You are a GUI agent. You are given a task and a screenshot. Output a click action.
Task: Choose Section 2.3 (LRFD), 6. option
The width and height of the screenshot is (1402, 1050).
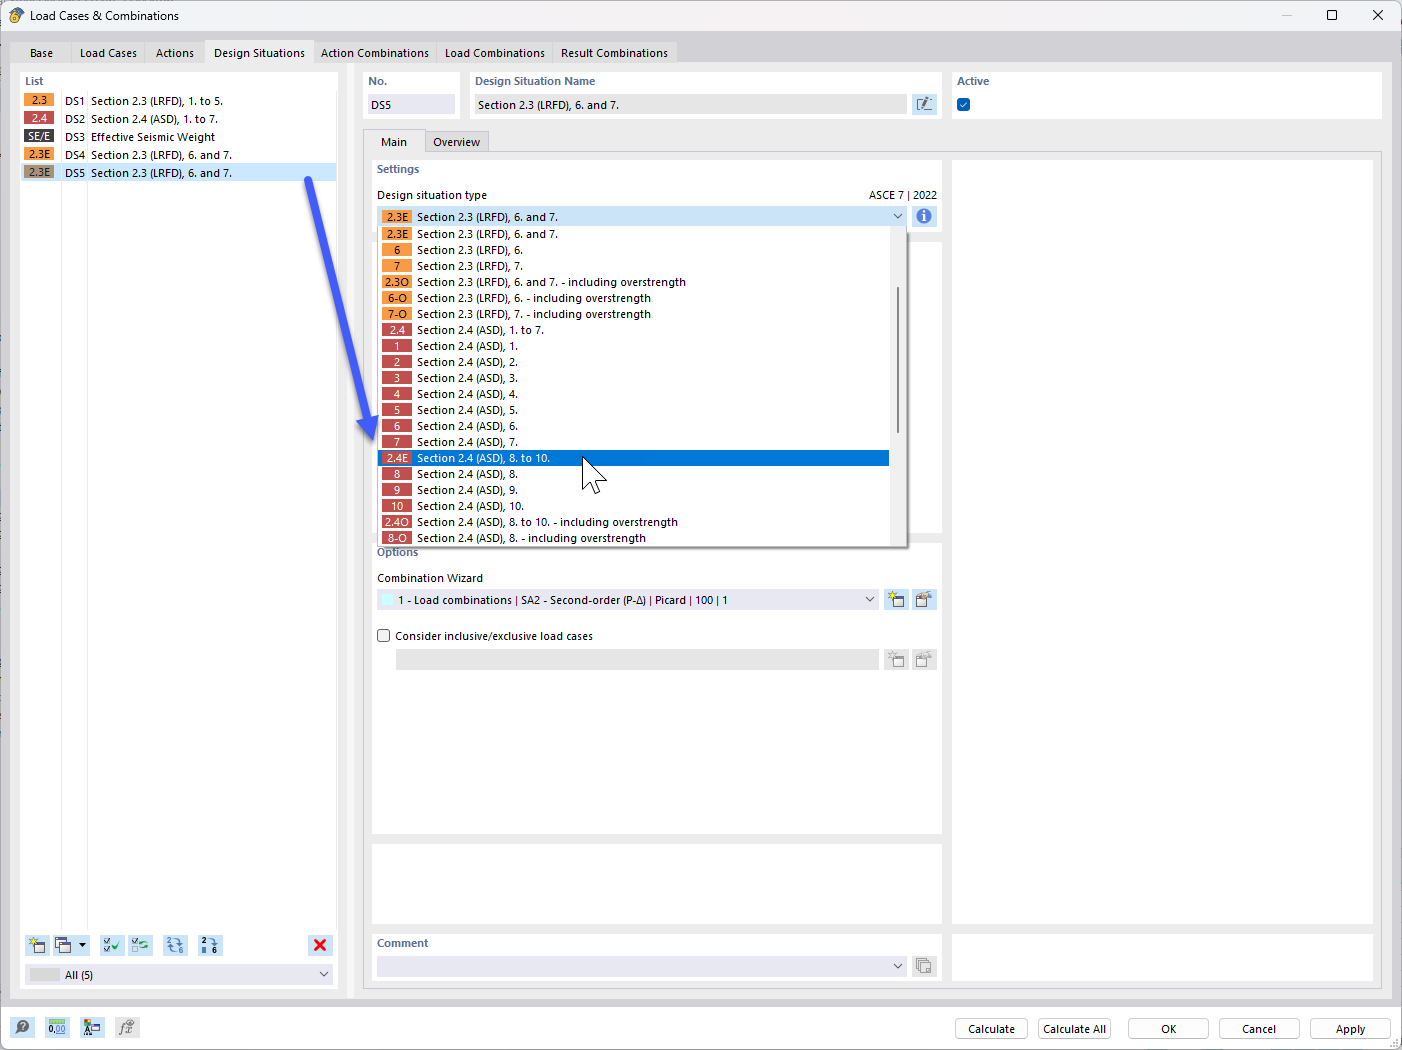[634, 250]
